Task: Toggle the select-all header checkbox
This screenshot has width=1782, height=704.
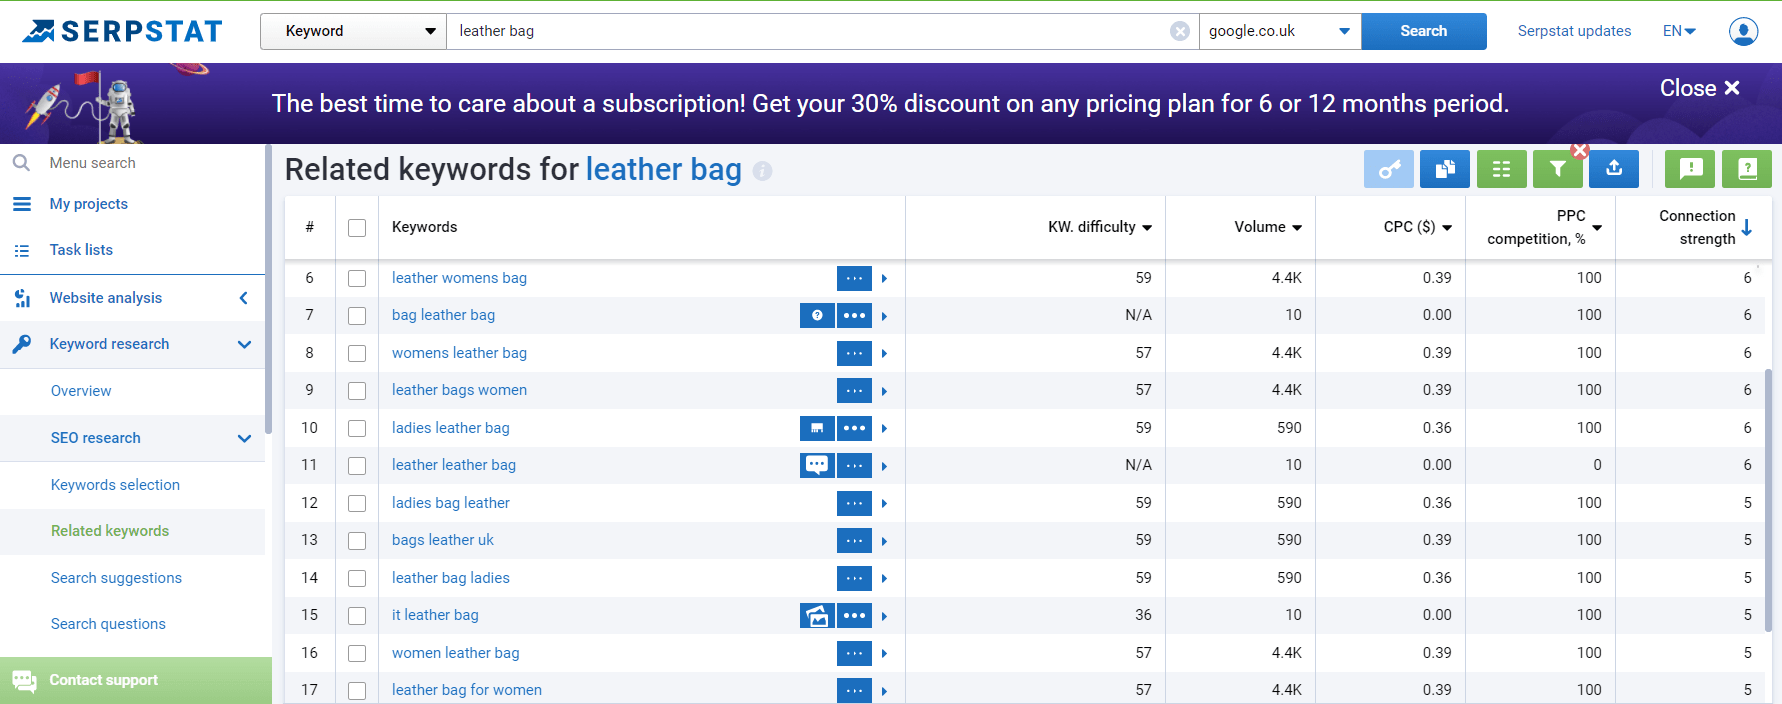Action: [357, 228]
